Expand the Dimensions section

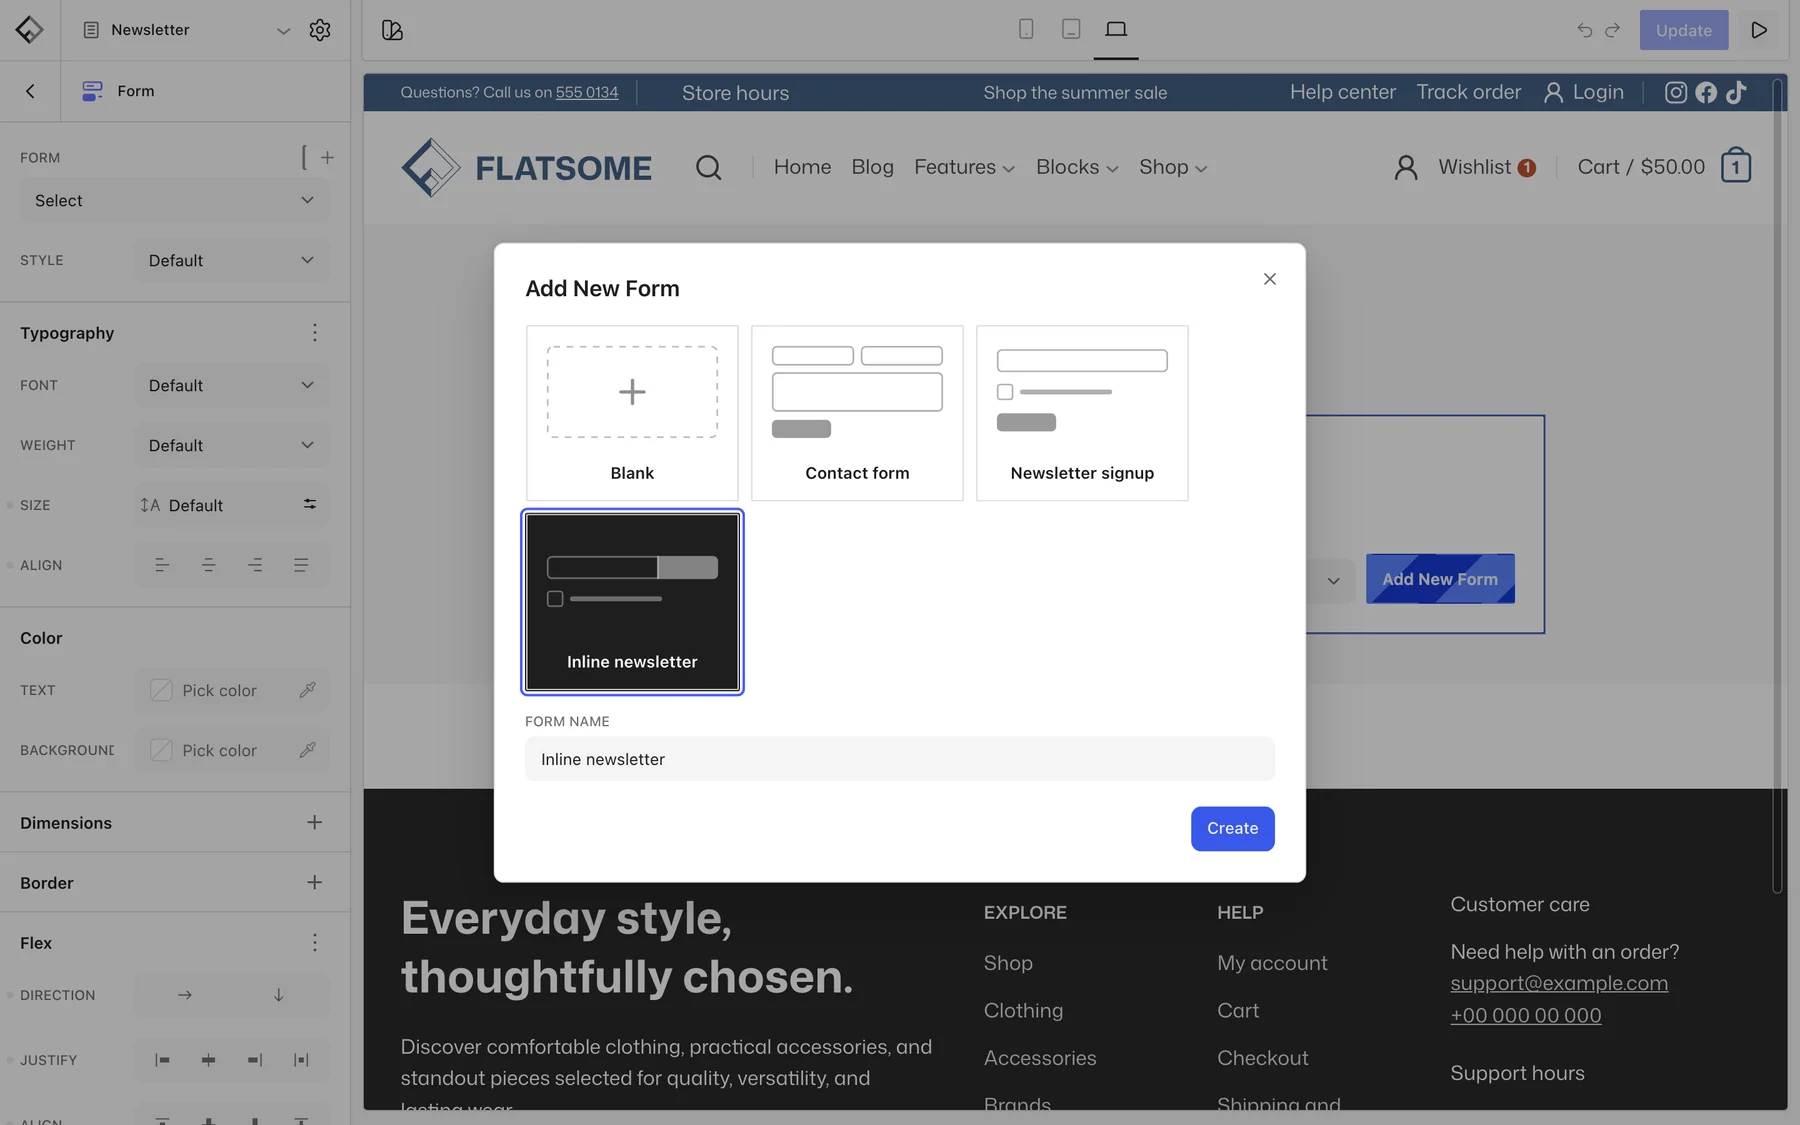click(x=315, y=823)
